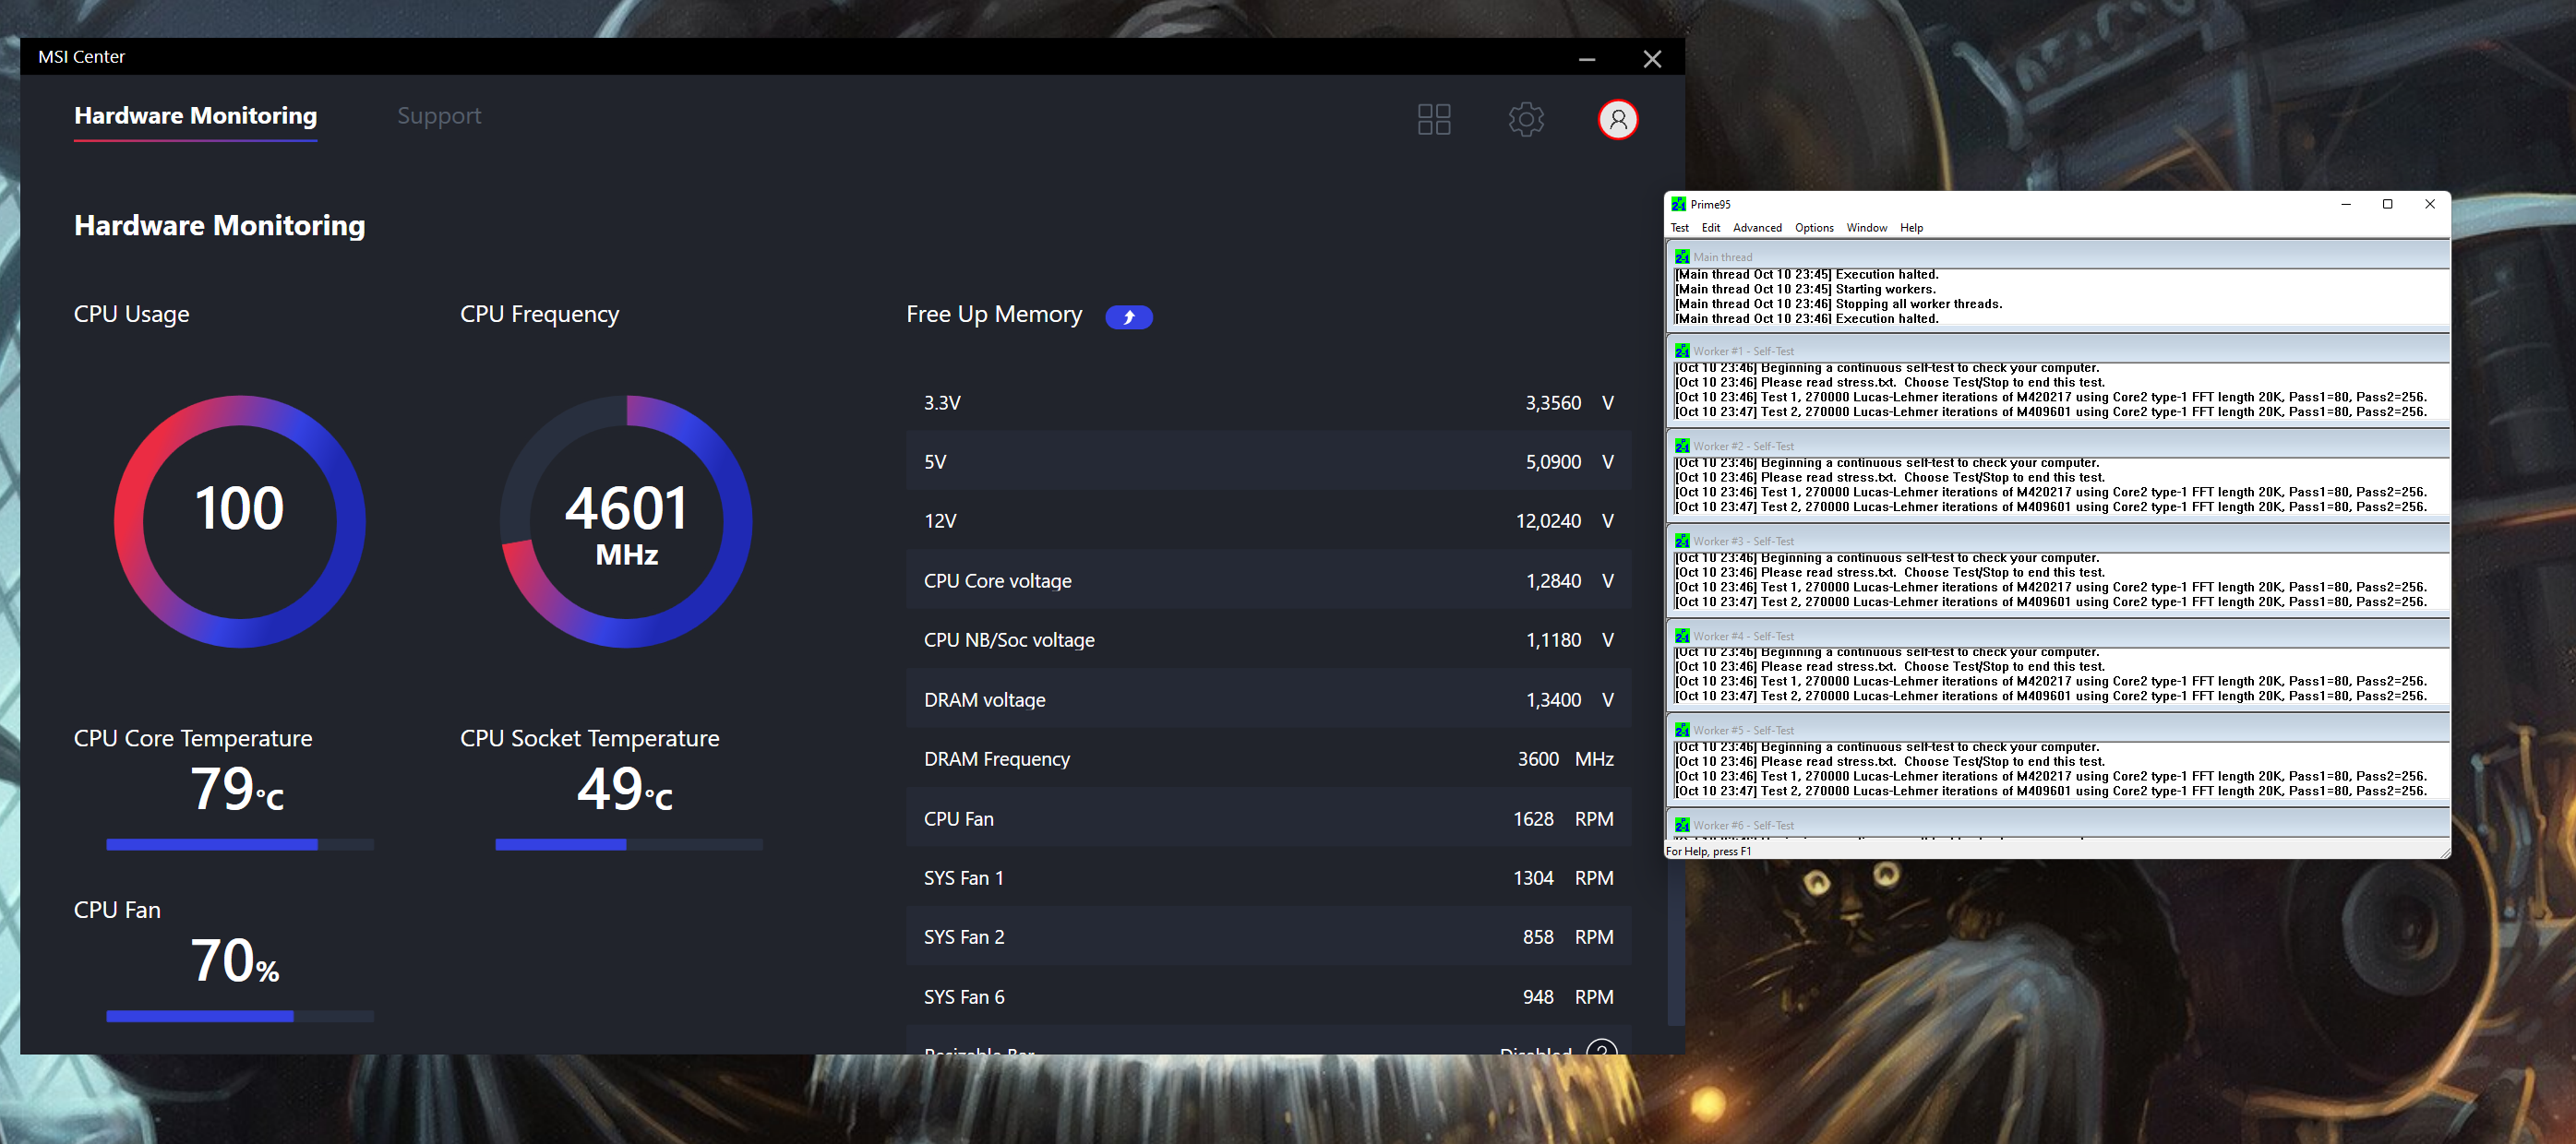Maximize the Prime95 window
Image resolution: width=2576 pixels, height=1144 pixels.
point(2387,204)
